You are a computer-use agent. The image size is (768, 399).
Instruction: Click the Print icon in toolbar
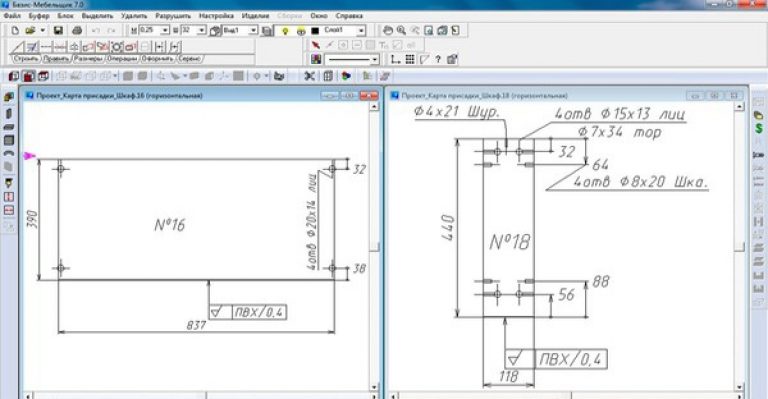(x=77, y=30)
